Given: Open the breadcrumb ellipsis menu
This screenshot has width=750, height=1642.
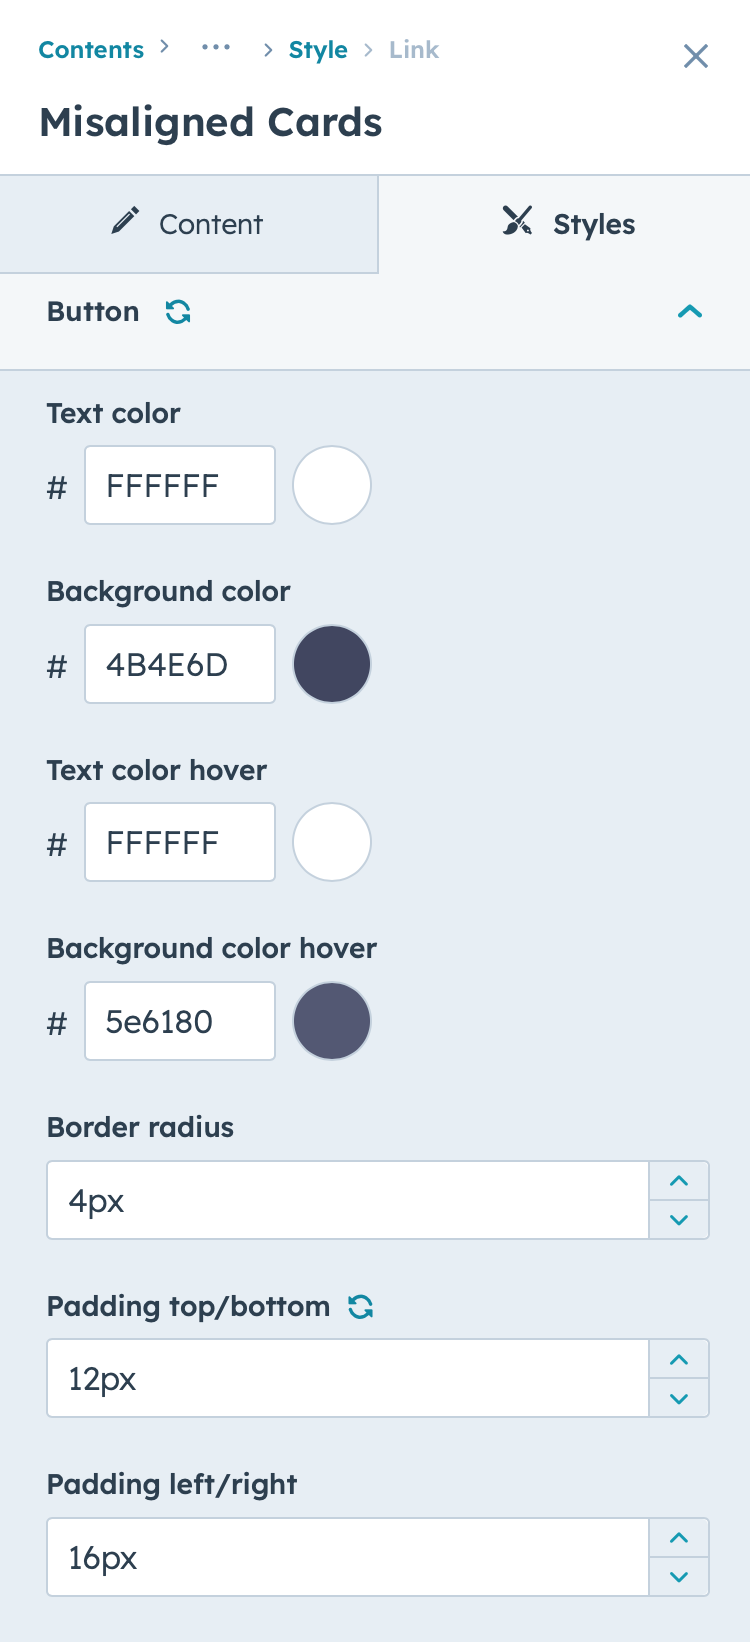Looking at the screenshot, I should coord(216,47).
